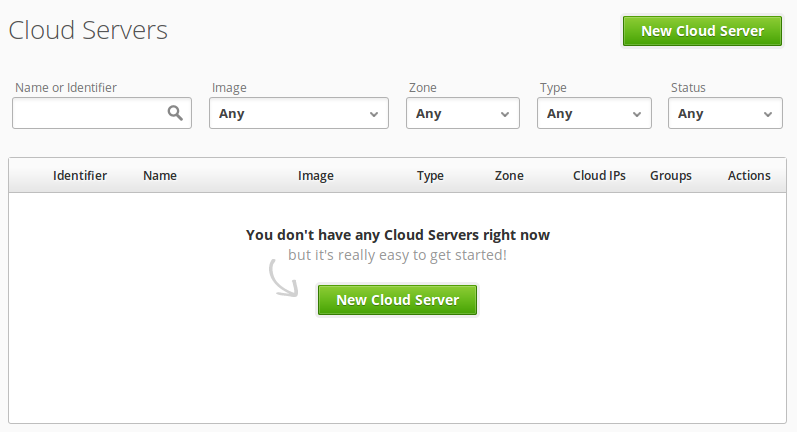Screen dimensions: 797x432
Task: Click the Image column header in the table
Action: [x=316, y=176]
